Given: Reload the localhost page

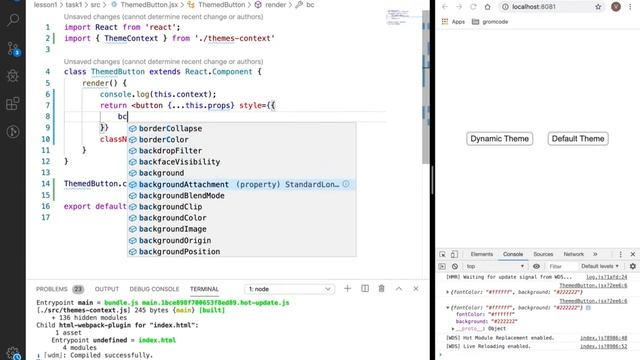Looking at the screenshot, I should pyautogui.click(x=473, y=7).
